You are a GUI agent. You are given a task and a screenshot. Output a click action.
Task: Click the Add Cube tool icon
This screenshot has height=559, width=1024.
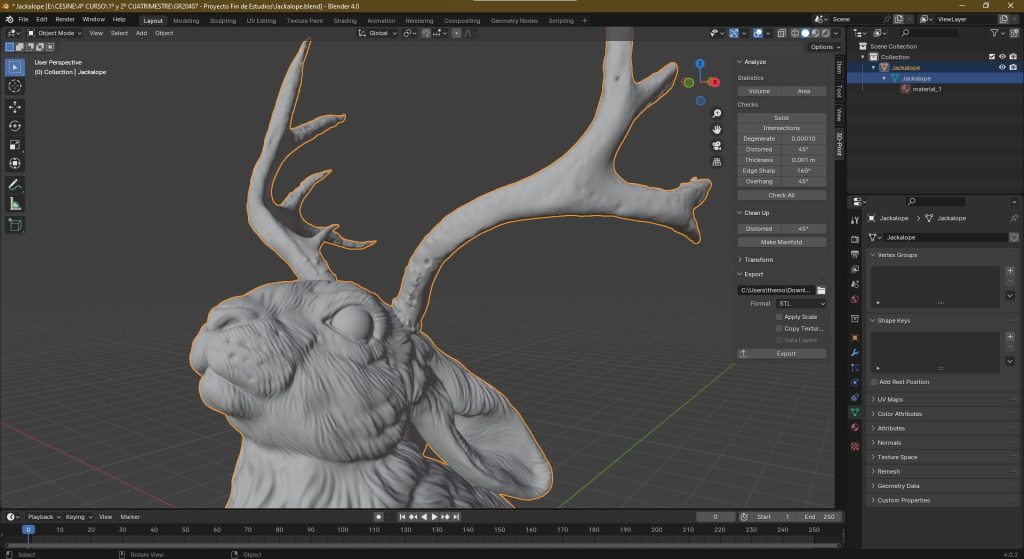click(15, 225)
